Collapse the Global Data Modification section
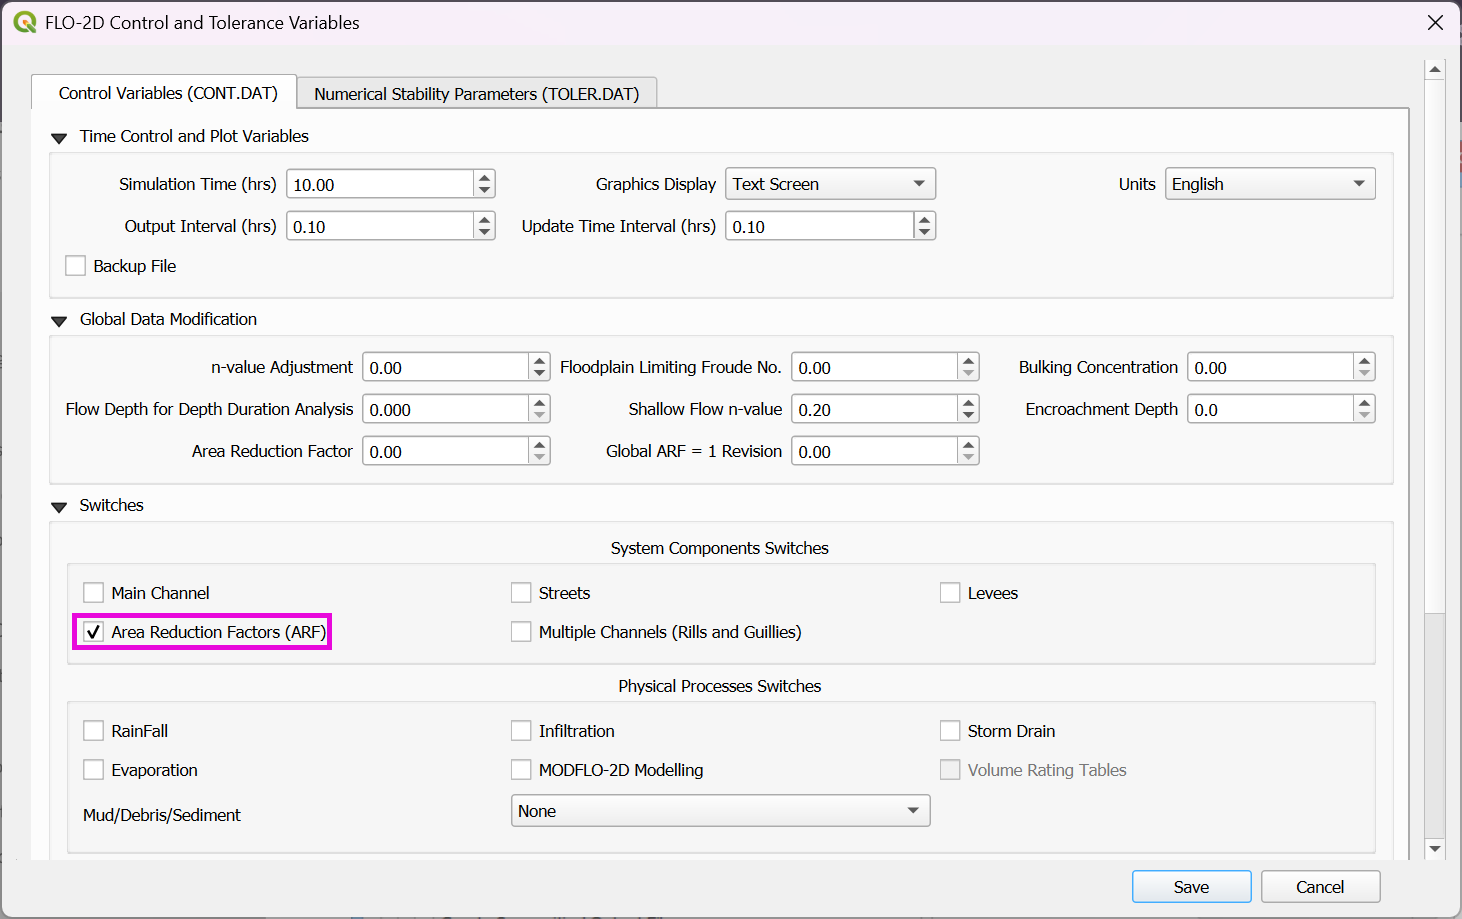Screen dimensions: 1462x919 tap(59, 321)
